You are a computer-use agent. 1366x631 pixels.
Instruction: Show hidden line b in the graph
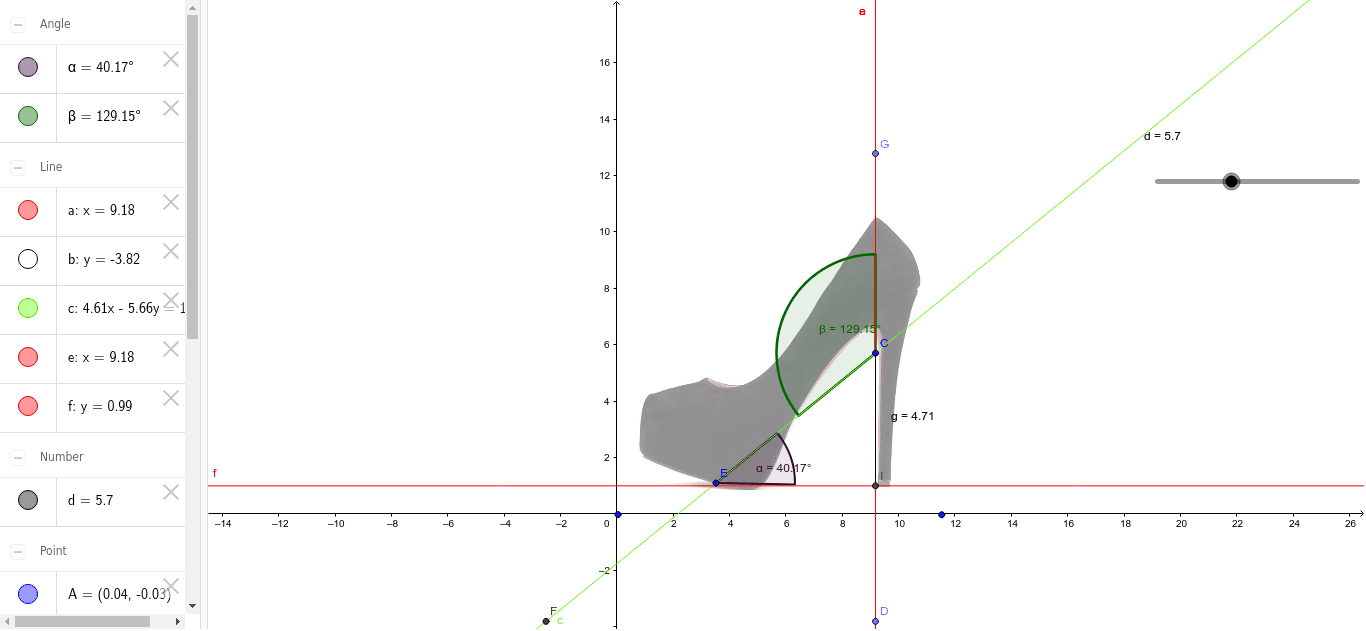coord(28,259)
